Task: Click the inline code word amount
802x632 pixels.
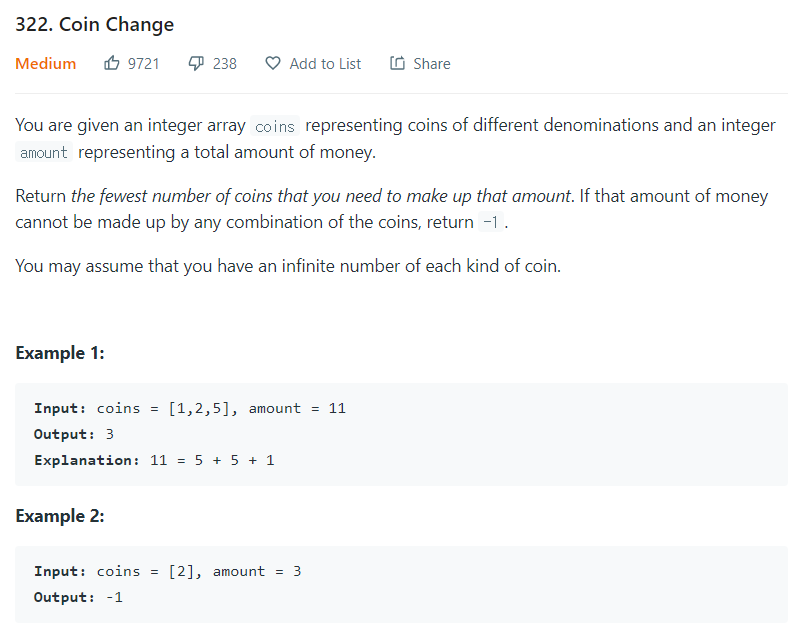Action: (x=44, y=153)
